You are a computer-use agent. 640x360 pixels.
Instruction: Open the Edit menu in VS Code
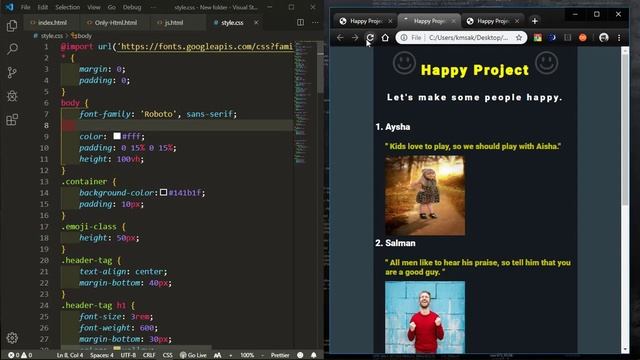coord(42,7)
